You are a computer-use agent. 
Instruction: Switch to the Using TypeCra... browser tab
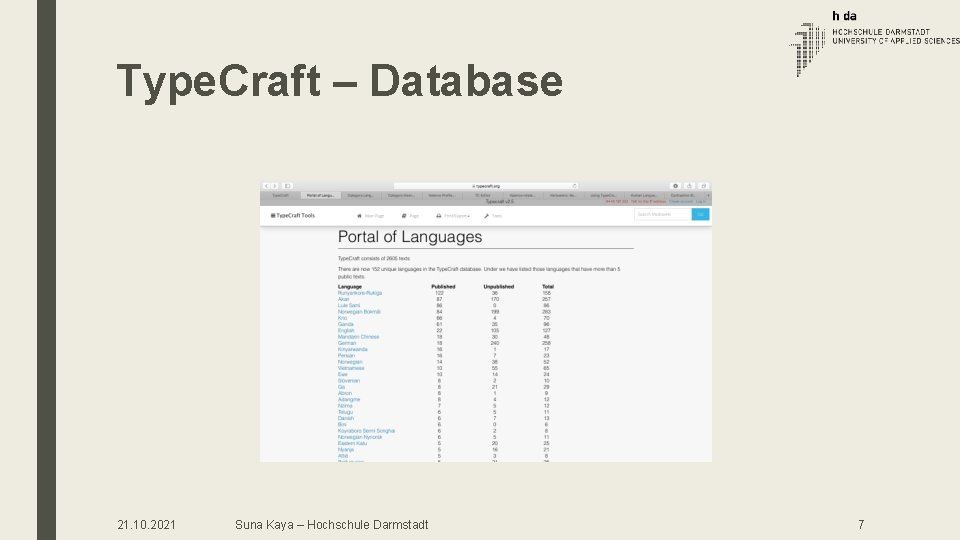pyautogui.click(x=603, y=195)
